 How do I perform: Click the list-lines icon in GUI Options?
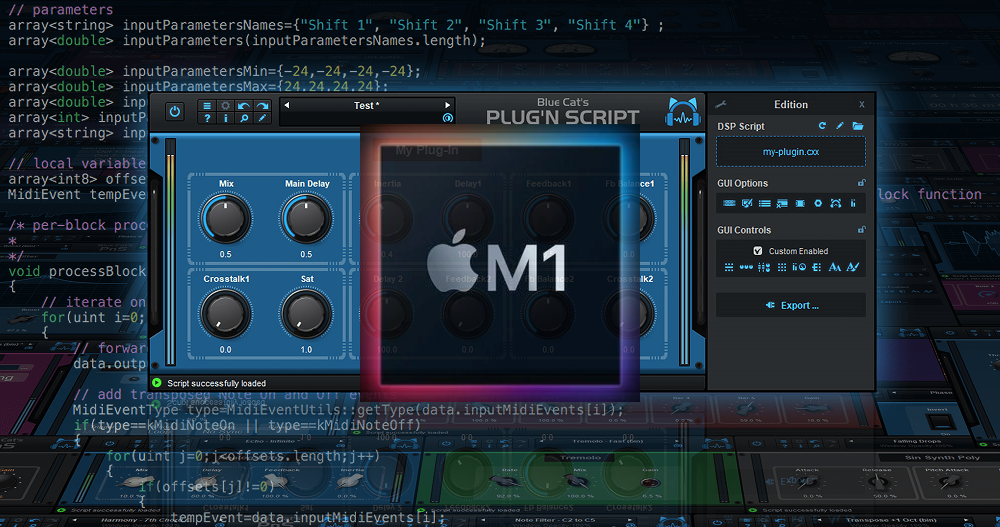tap(765, 204)
